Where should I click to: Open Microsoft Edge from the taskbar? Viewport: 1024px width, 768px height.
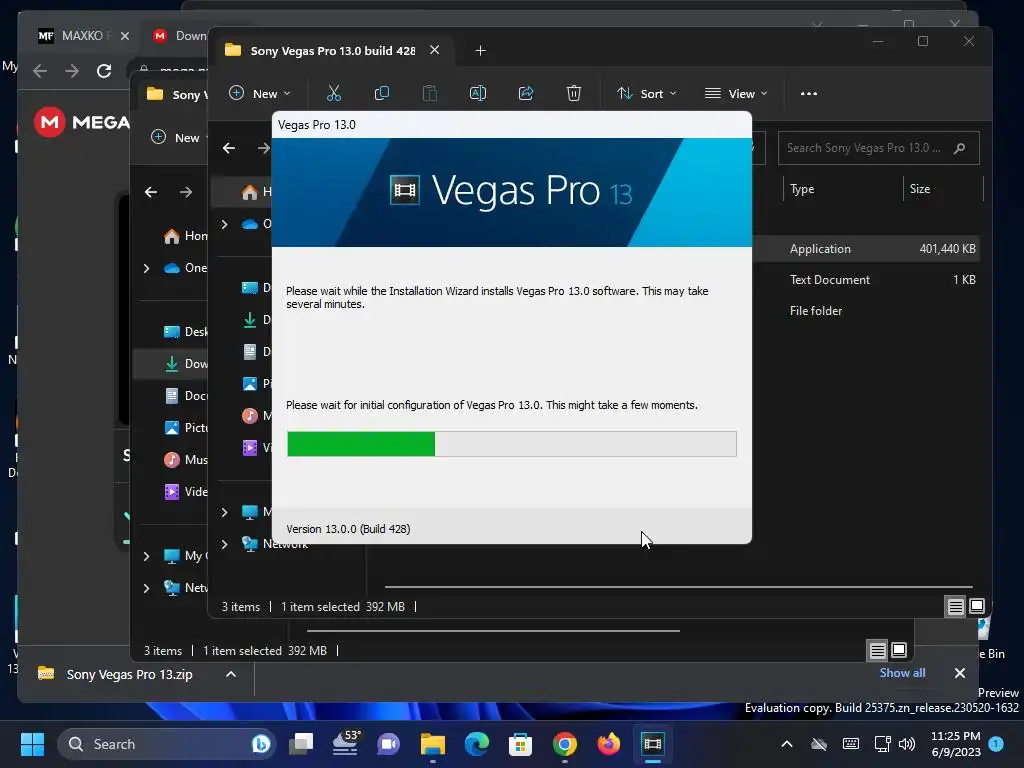pyautogui.click(x=477, y=744)
